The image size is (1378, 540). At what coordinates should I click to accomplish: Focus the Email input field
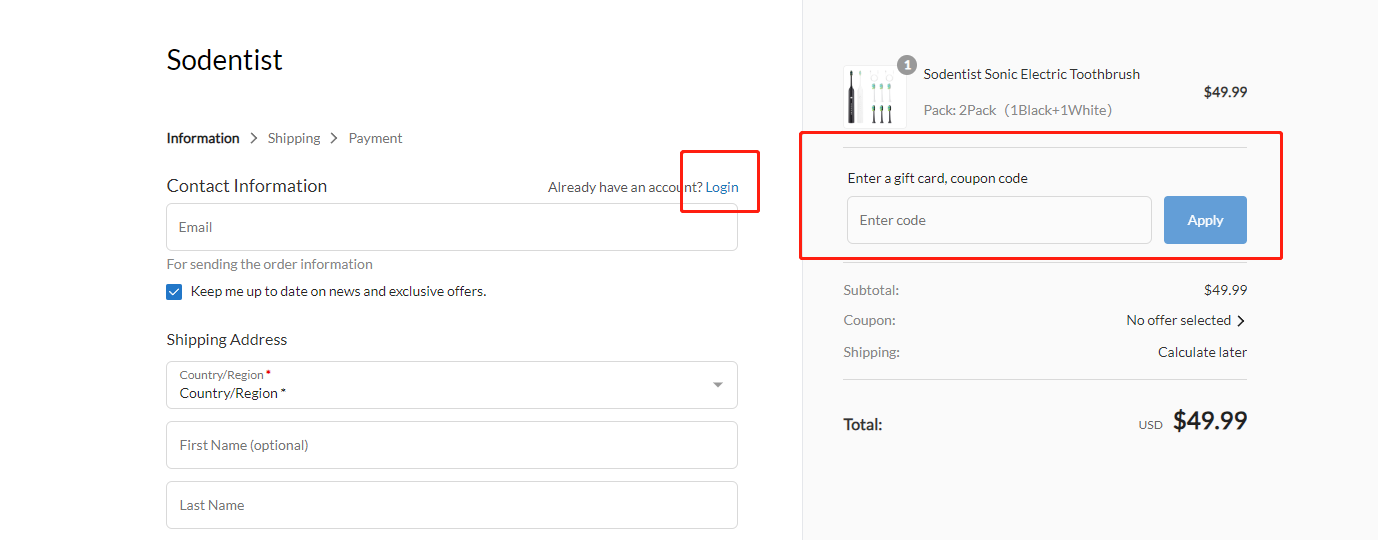pyautogui.click(x=451, y=227)
